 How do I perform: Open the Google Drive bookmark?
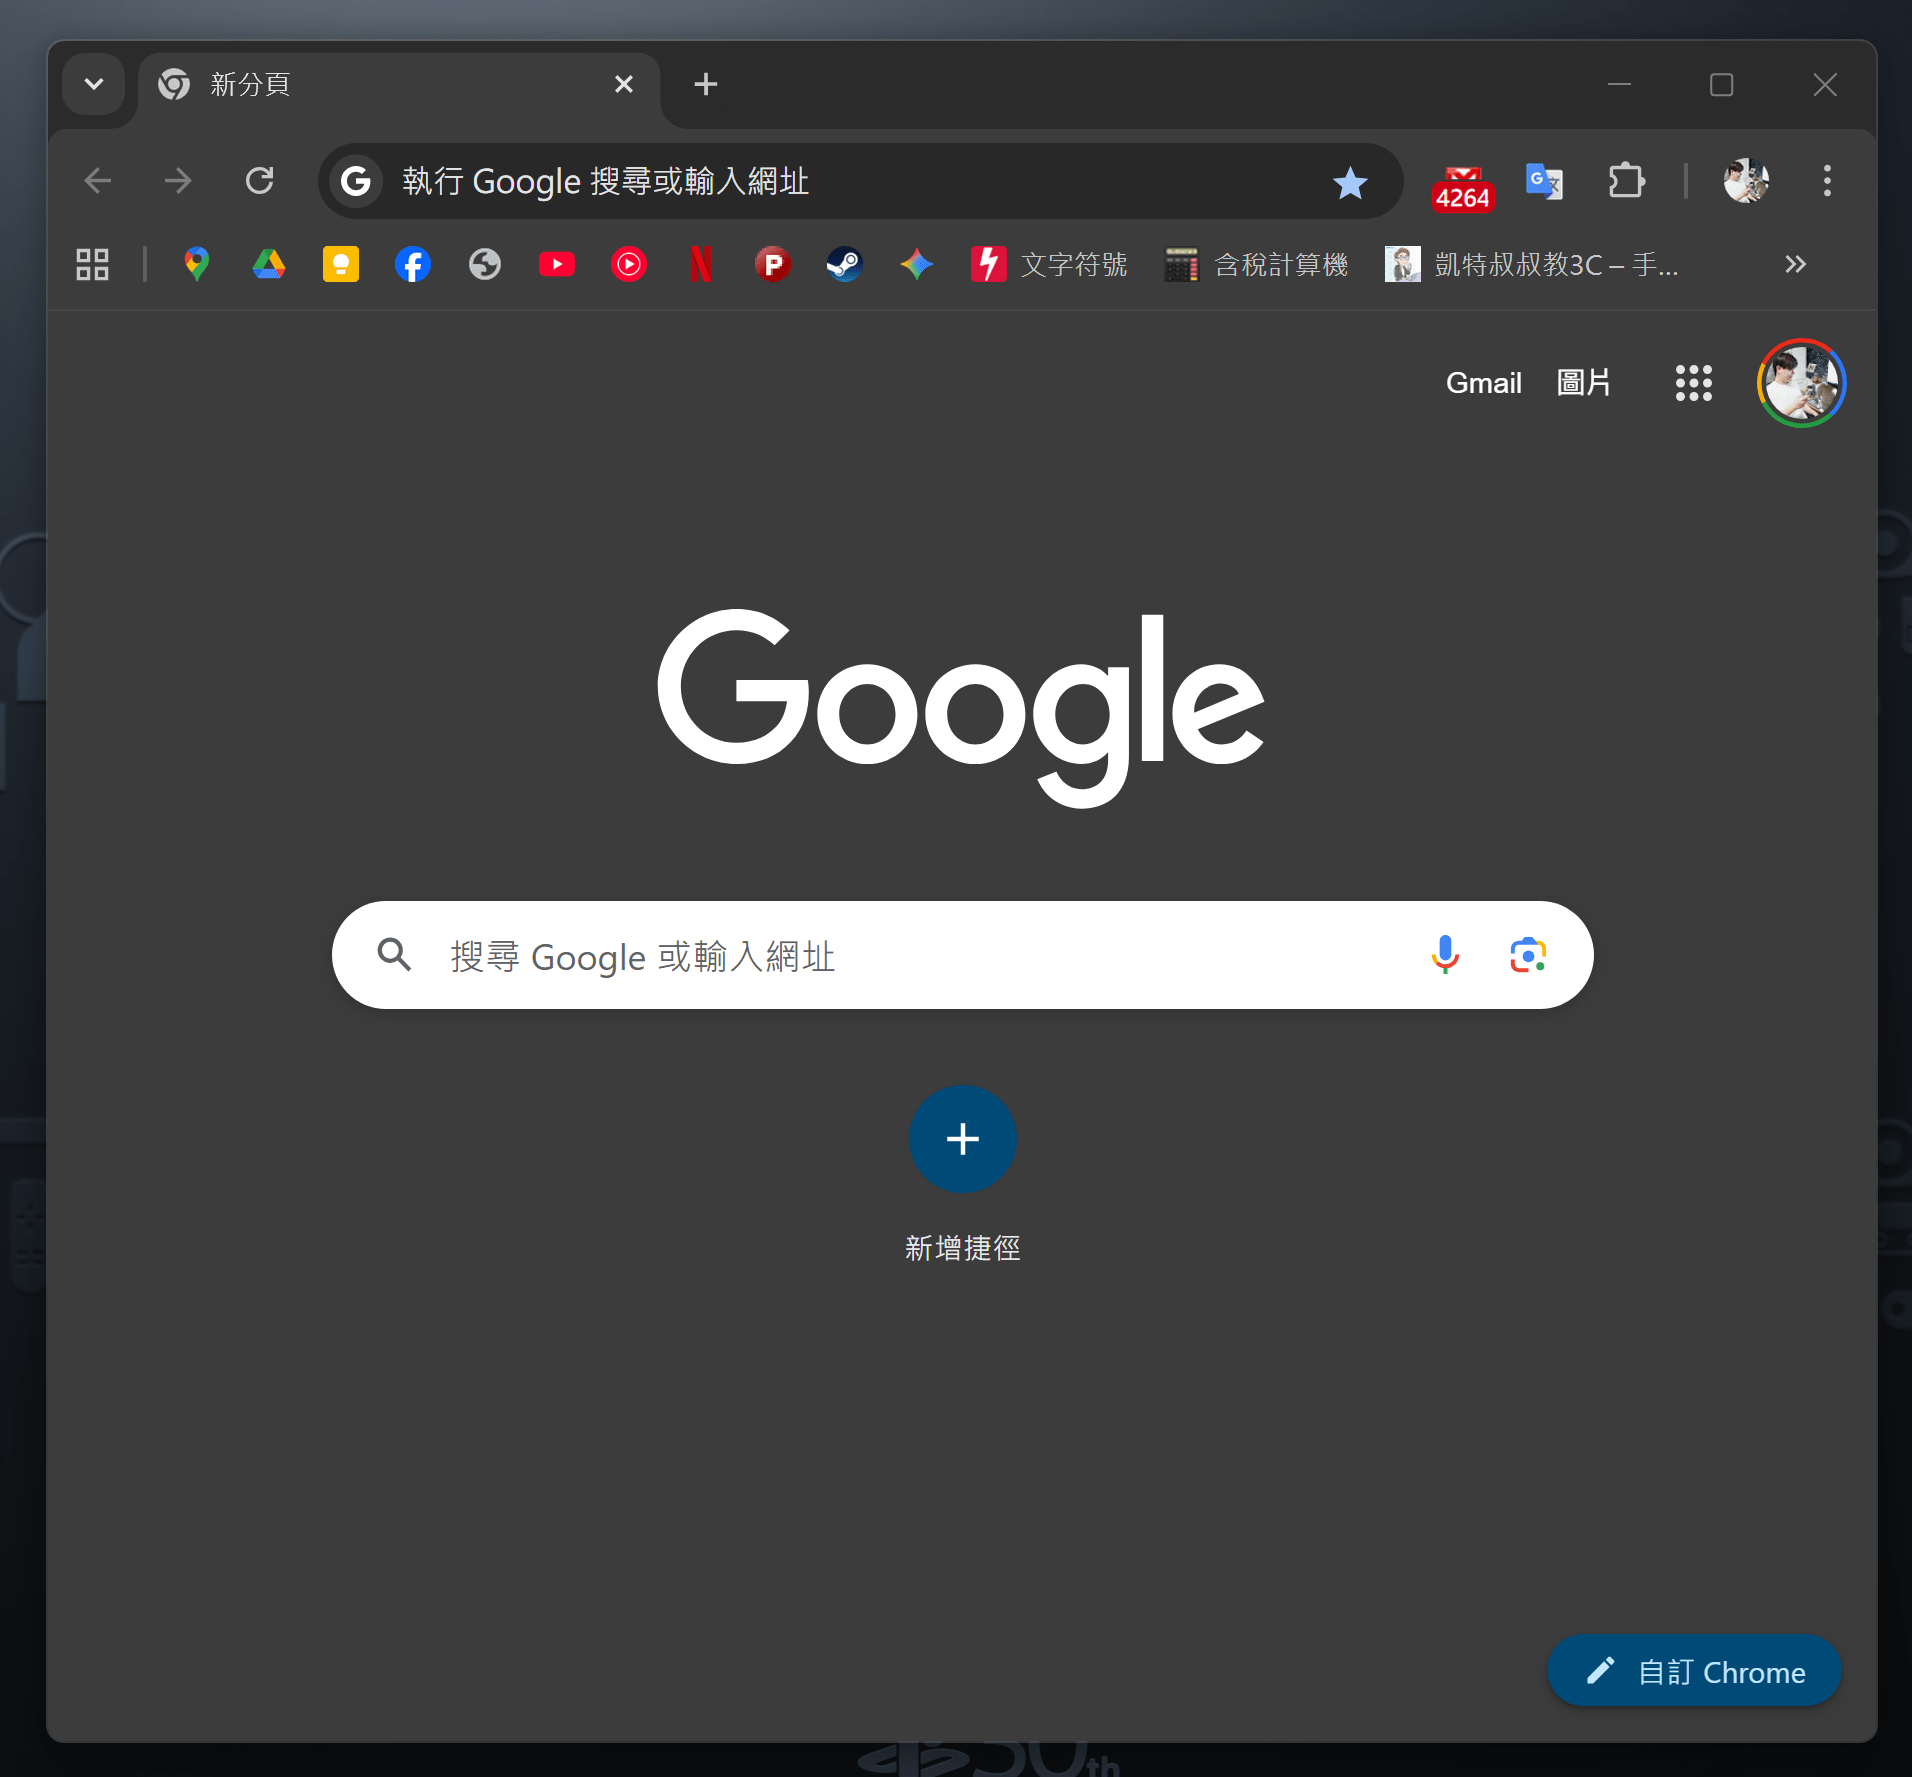268,265
